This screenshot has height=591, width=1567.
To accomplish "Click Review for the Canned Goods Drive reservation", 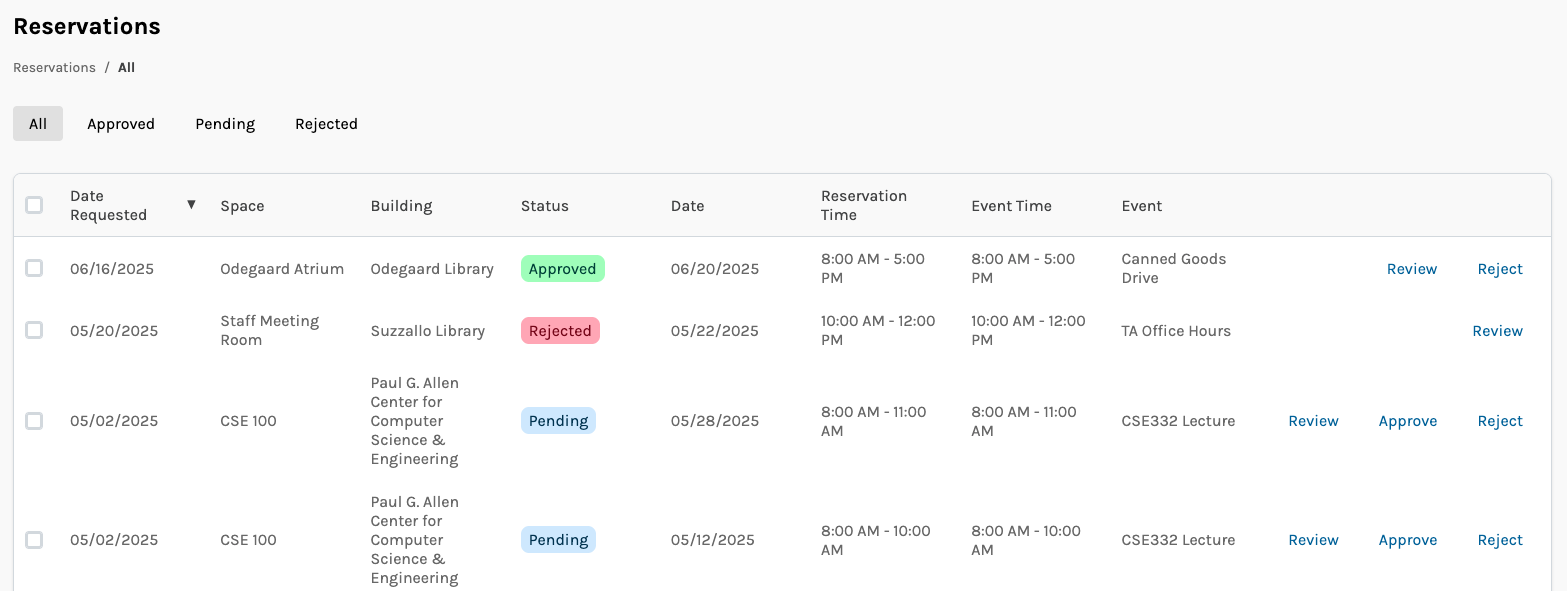I will tap(1411, 268).
